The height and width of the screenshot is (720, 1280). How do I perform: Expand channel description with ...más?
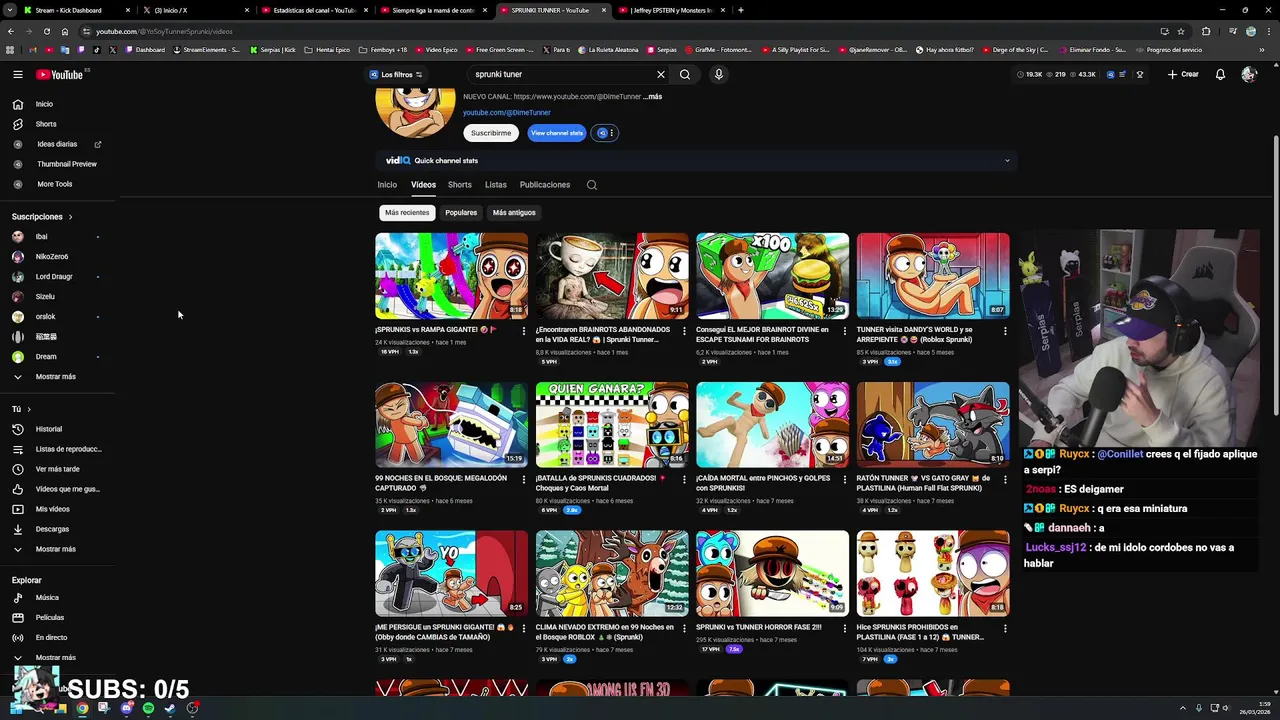(x=652, y=97)
